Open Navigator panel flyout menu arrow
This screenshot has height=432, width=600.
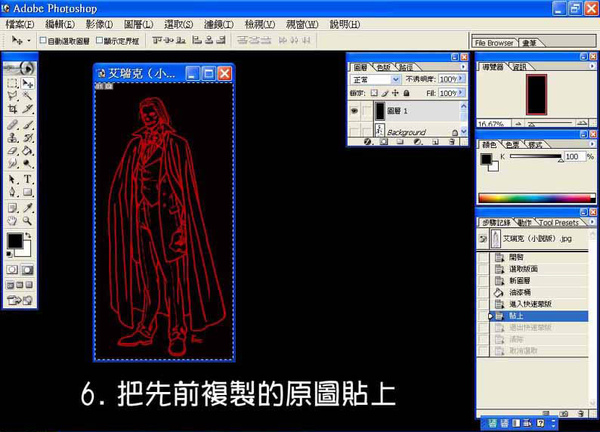(592, 66)
